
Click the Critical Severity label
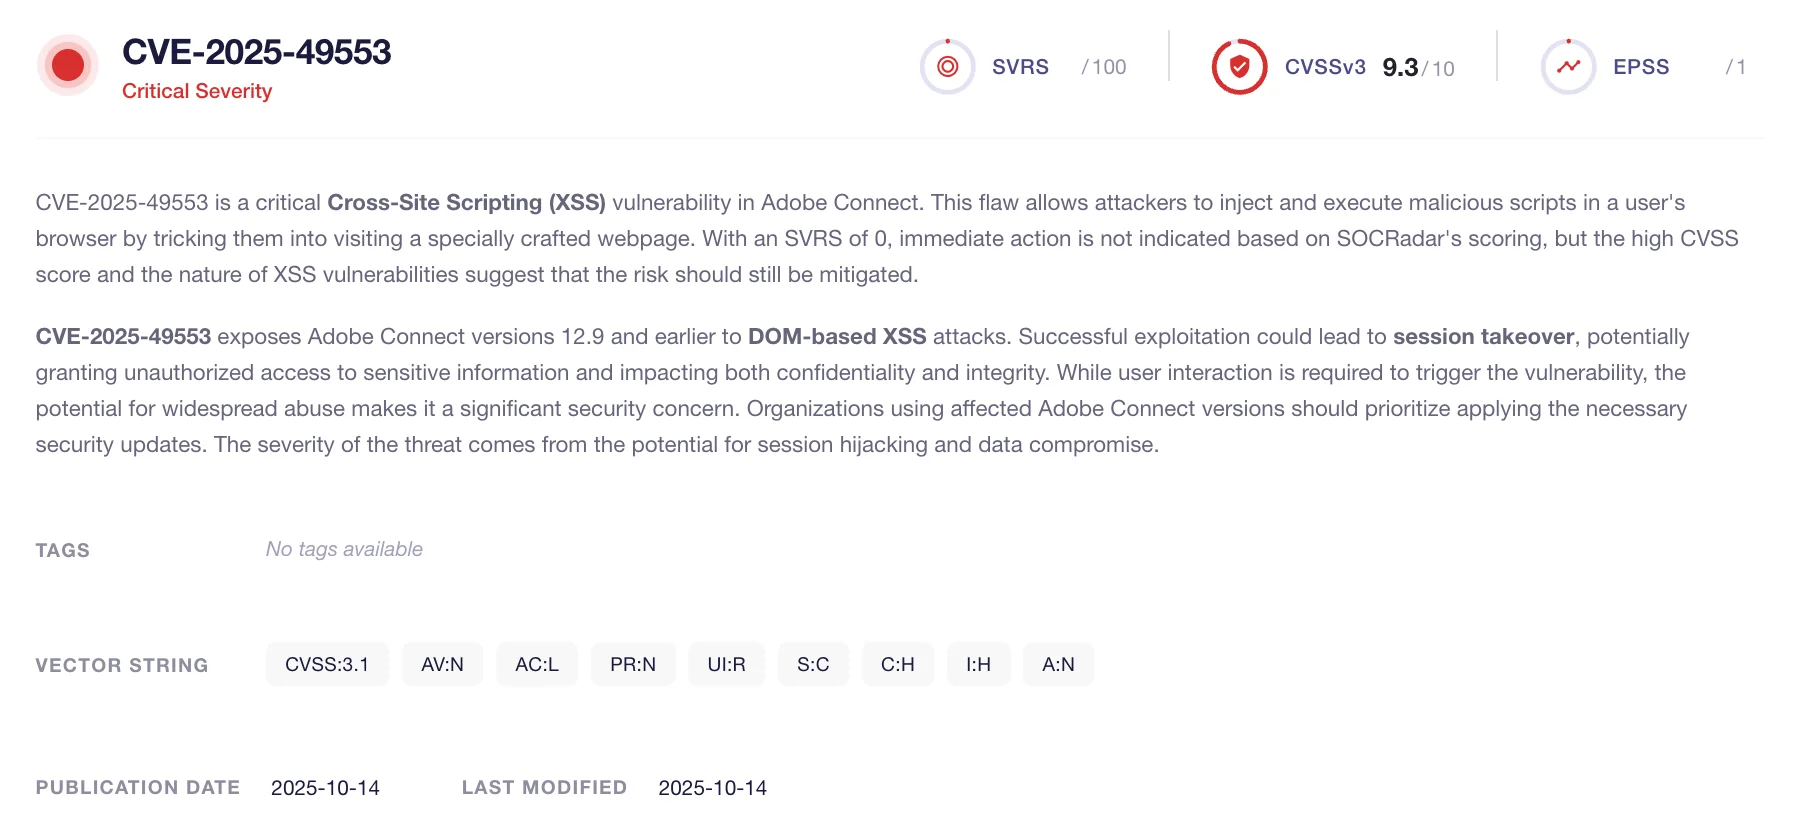click(197, 91)
